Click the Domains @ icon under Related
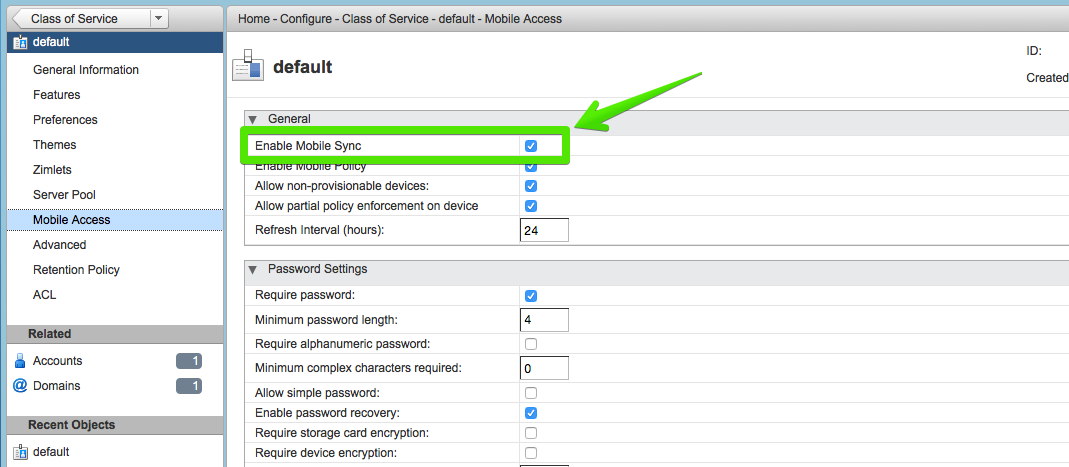 [19, 386]
